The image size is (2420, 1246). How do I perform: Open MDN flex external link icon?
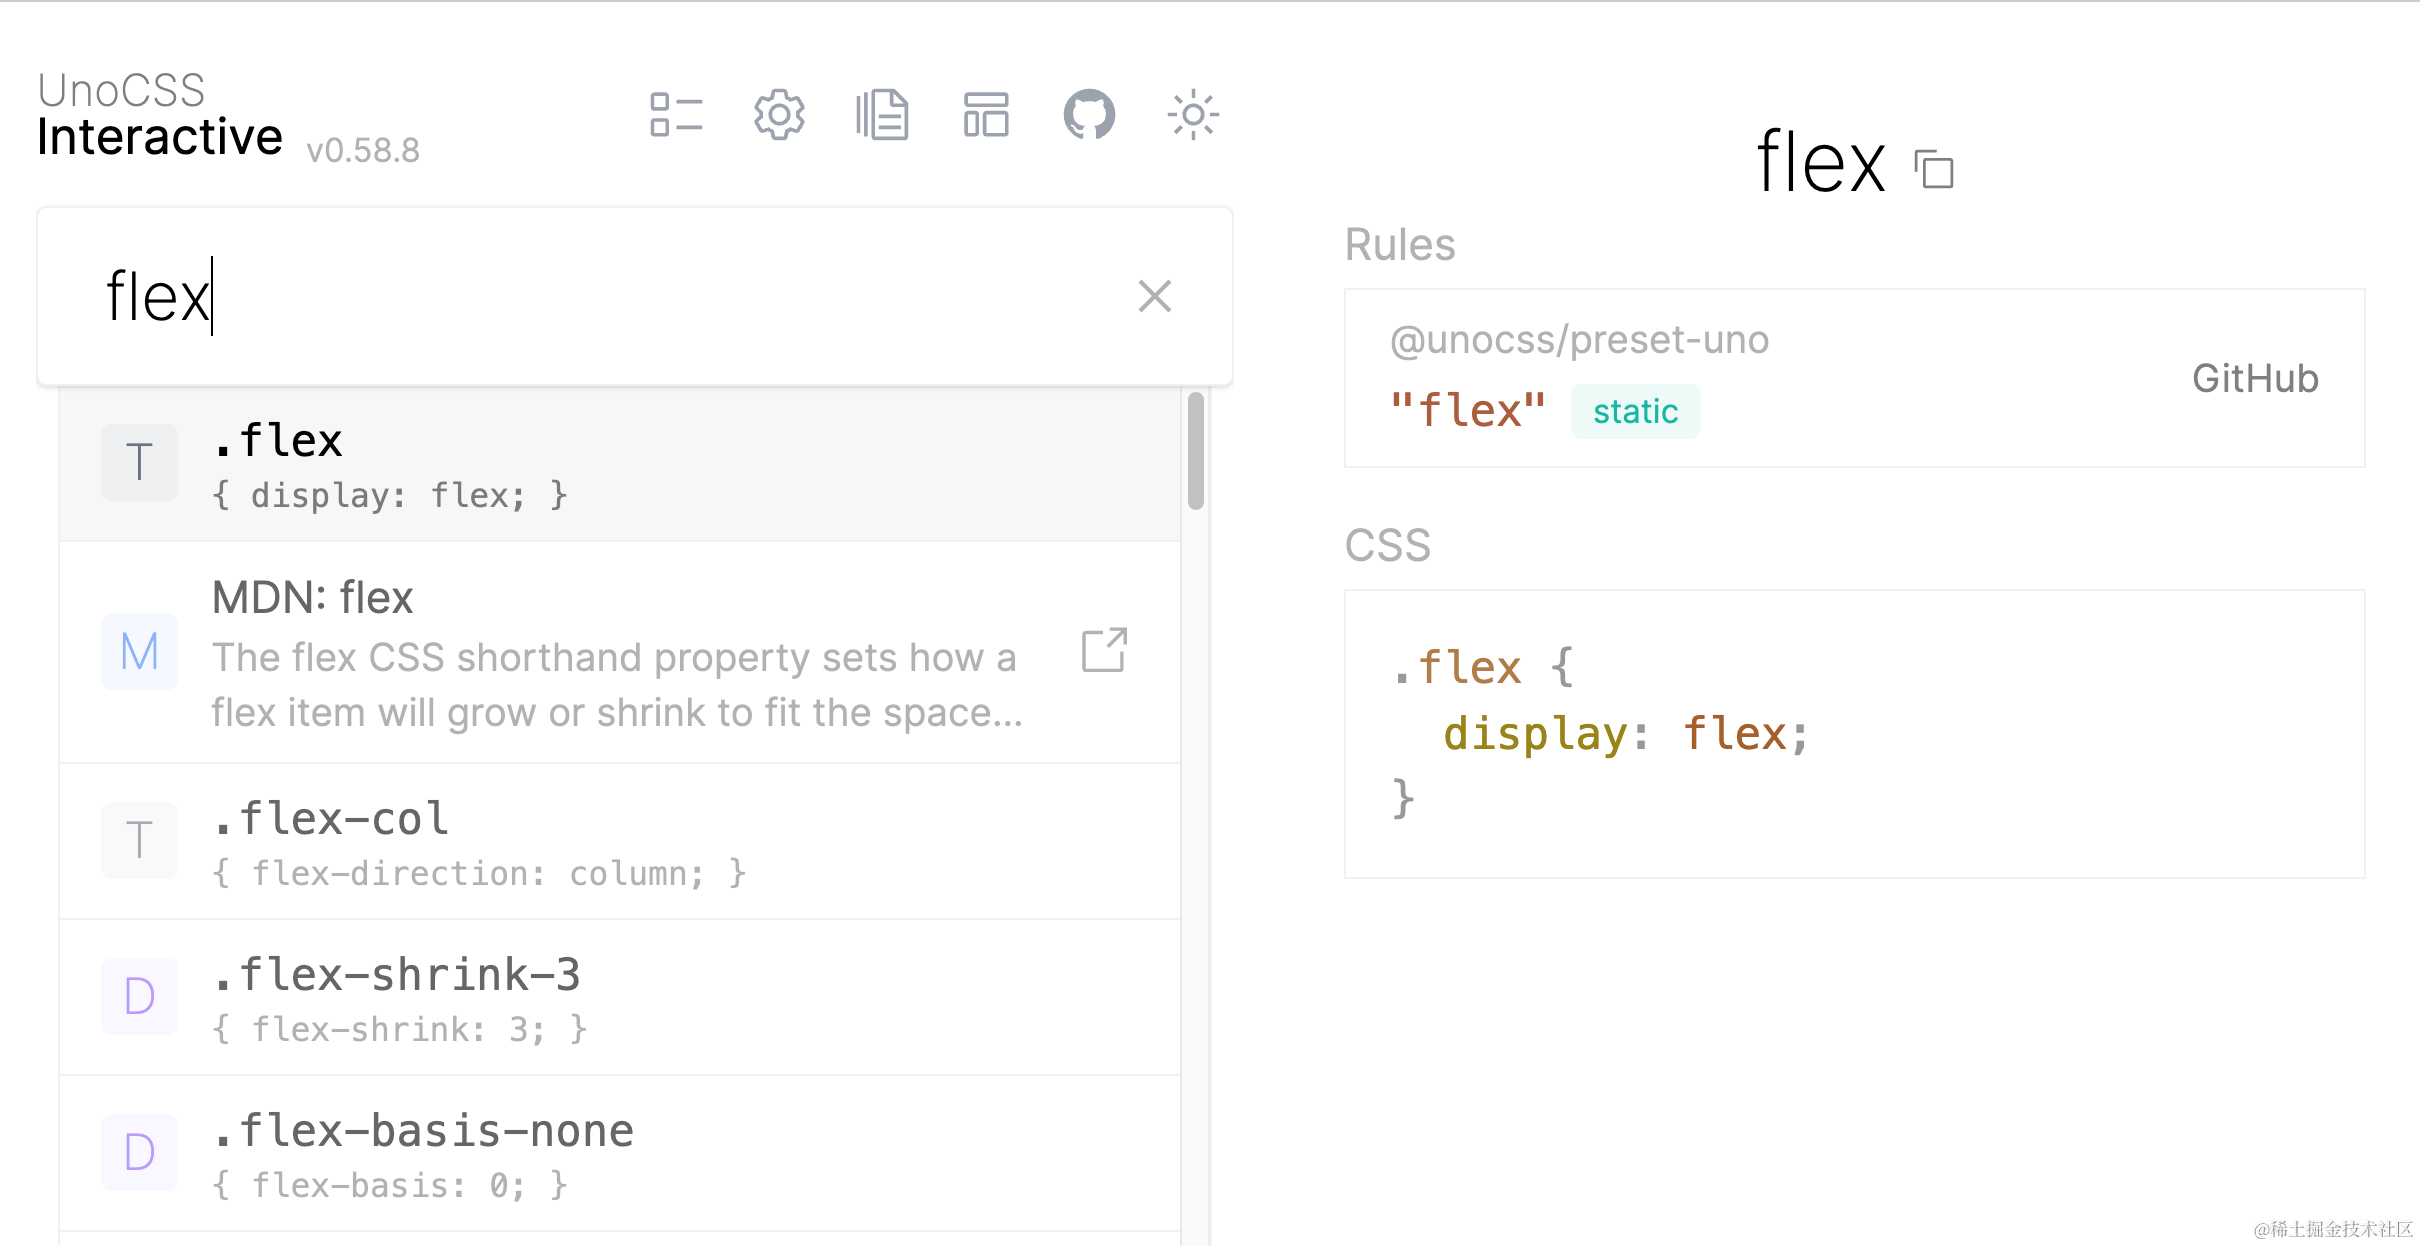[x=1104, y=651]
